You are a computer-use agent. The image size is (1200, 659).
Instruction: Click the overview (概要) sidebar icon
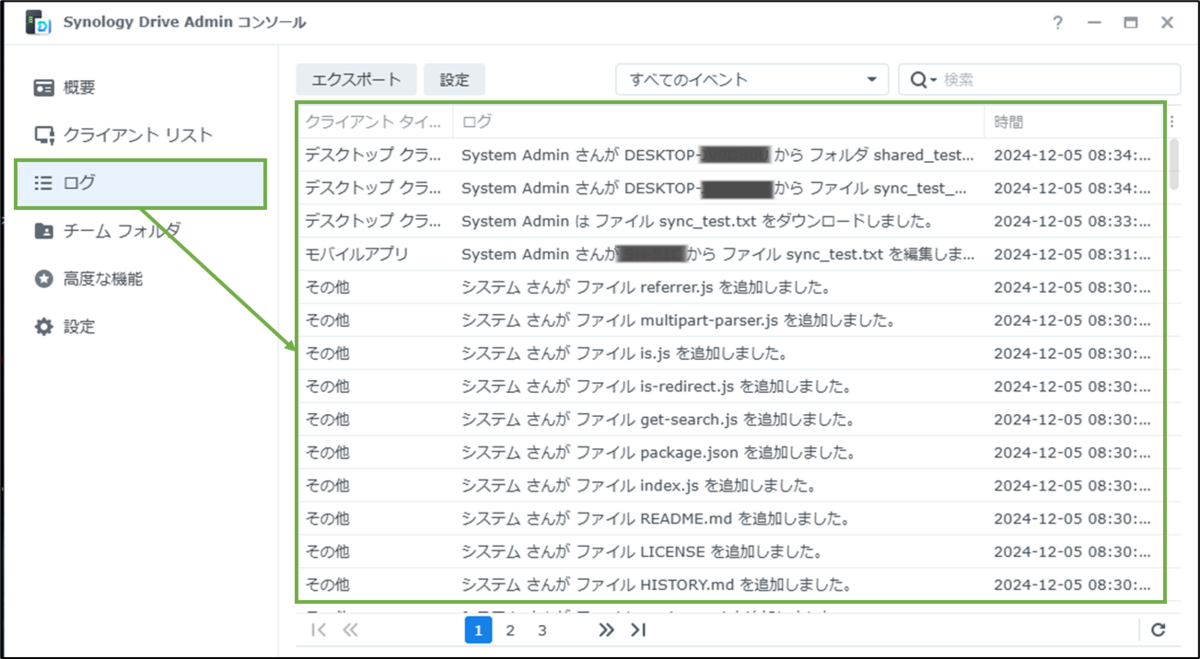coord(44,87)
